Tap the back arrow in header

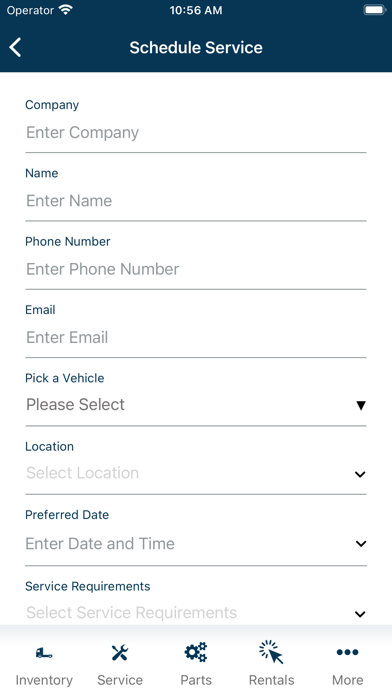pos(16,47)
